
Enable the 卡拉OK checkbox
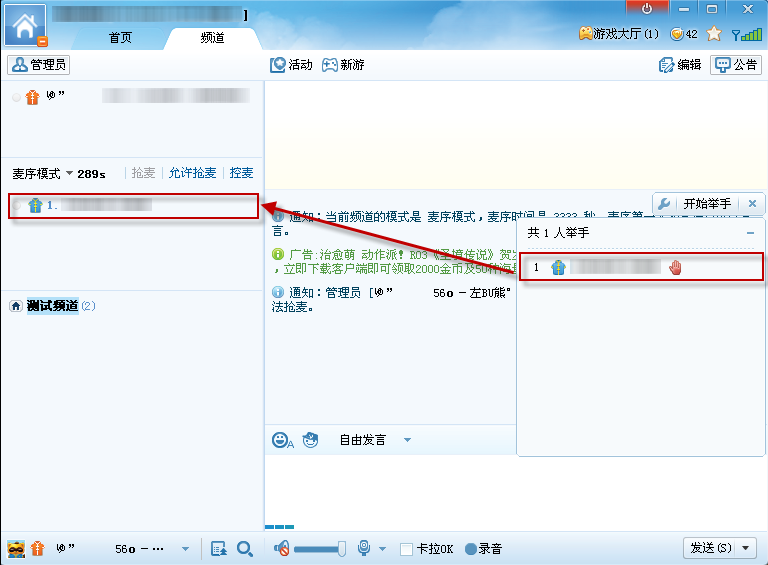click(406, 549)
